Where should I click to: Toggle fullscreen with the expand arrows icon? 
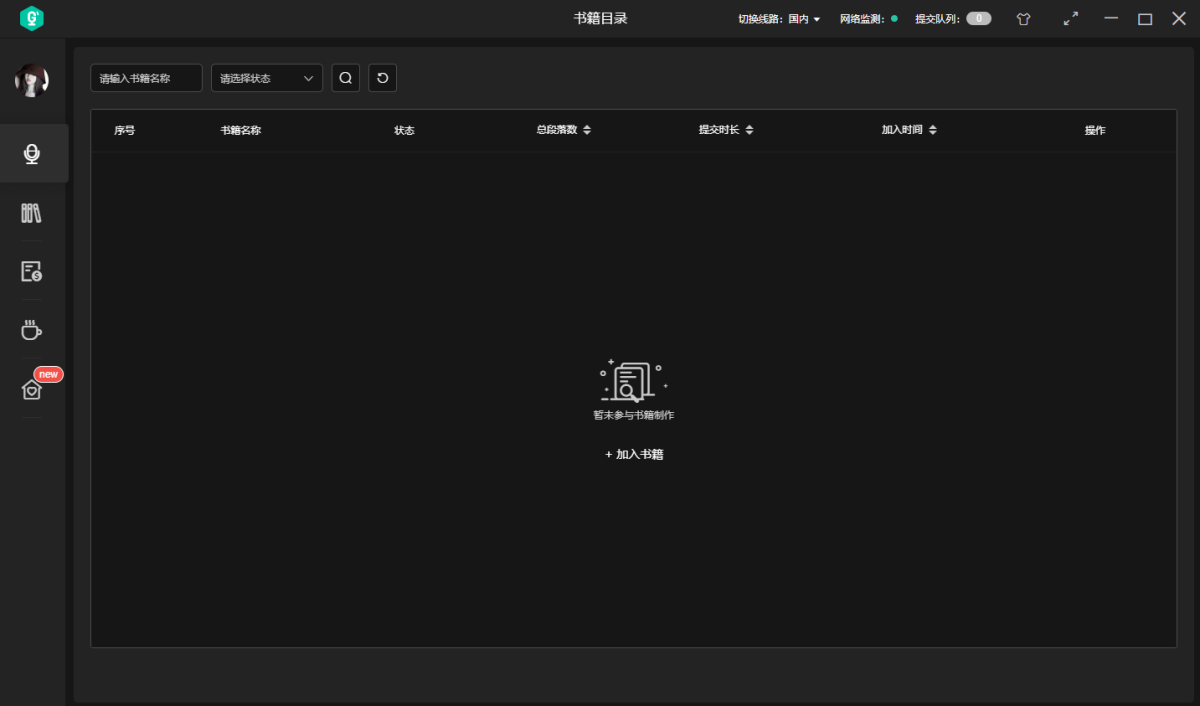pyautogui.click(x=1071, y=19)
